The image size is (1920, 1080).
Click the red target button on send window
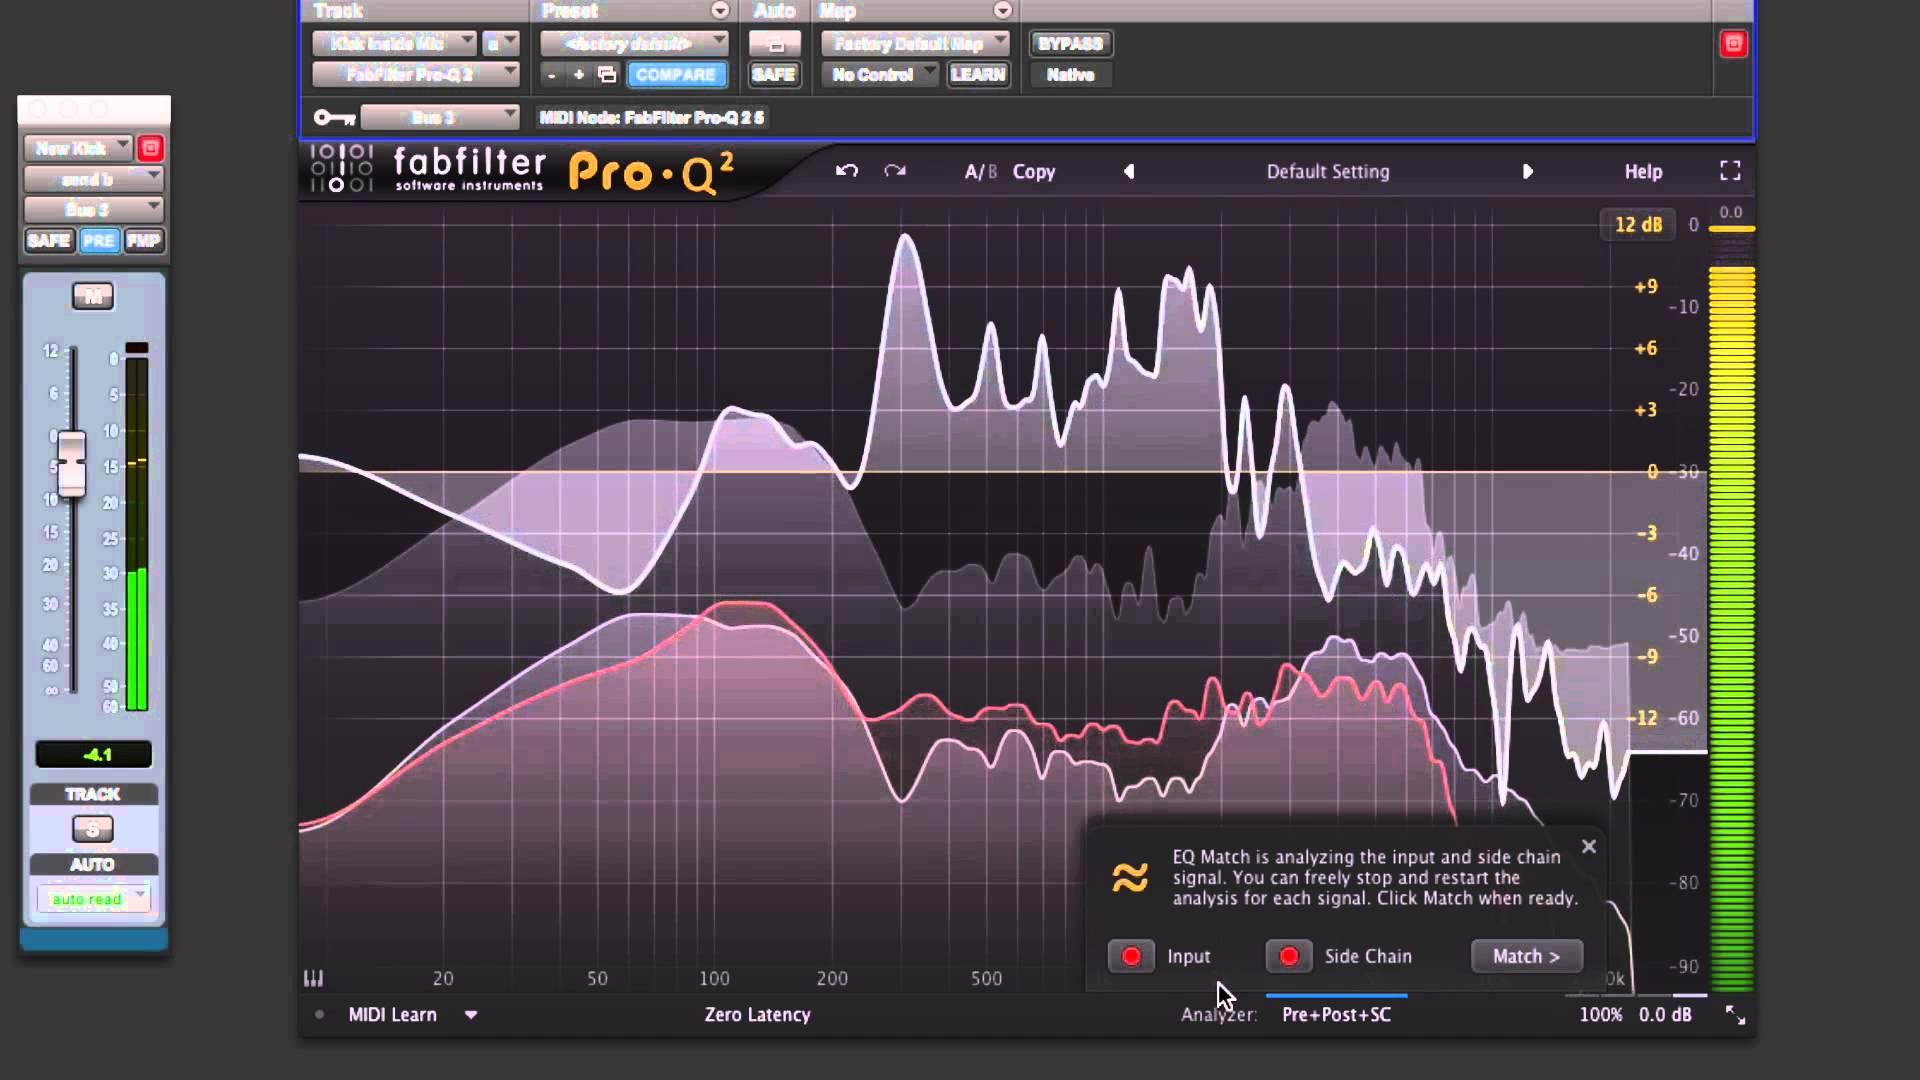(150, 149)
